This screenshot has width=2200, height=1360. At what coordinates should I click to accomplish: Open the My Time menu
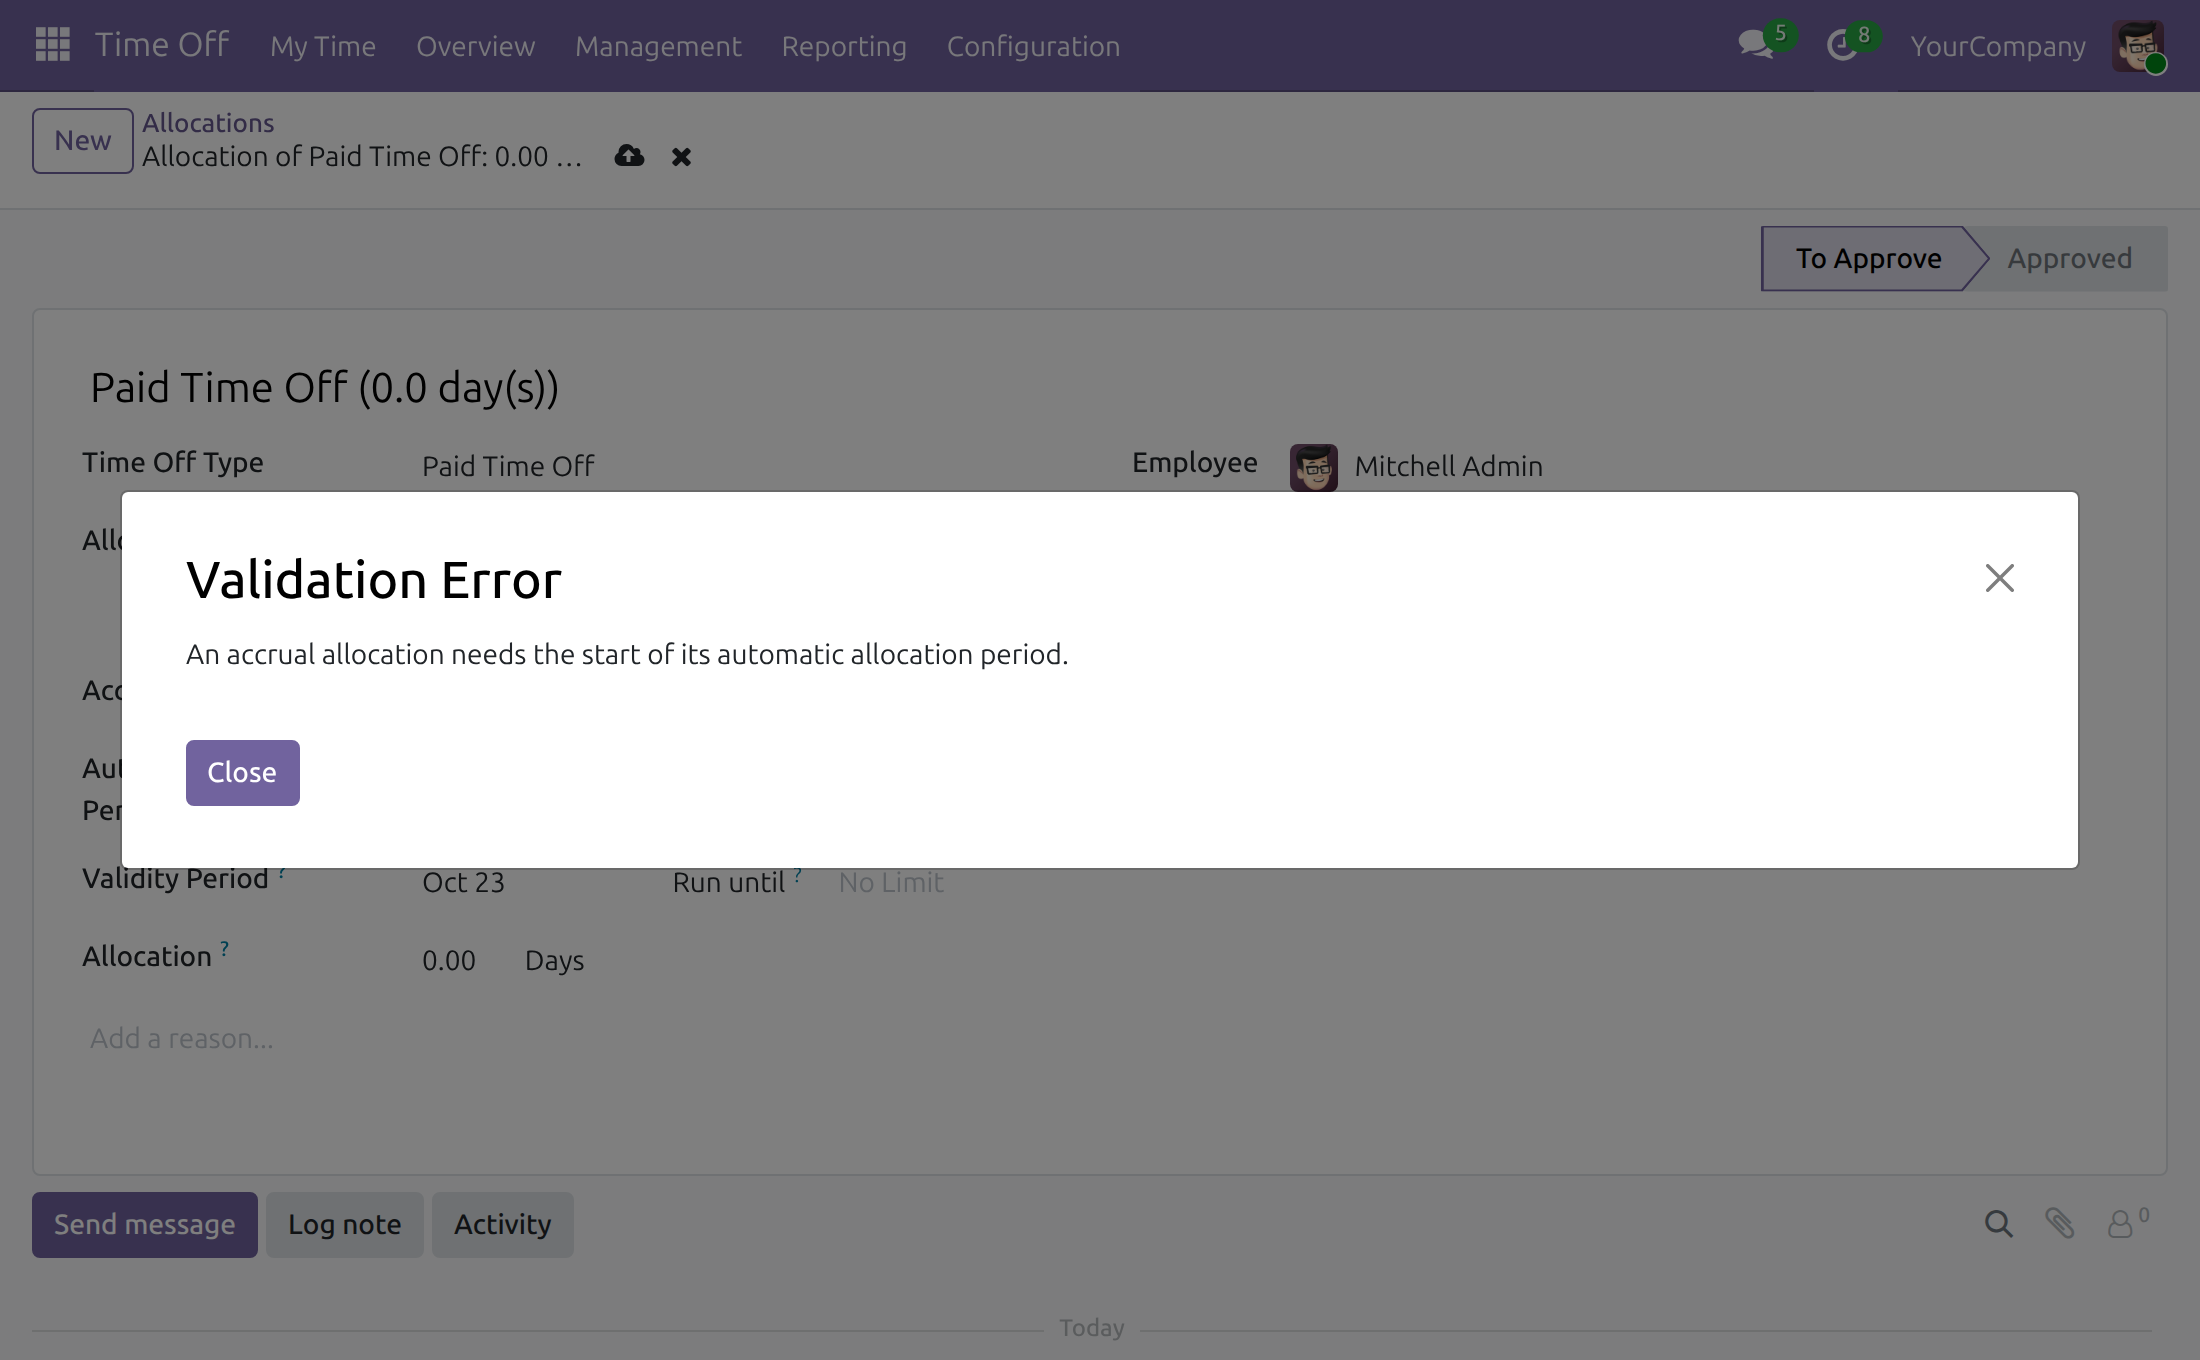tap(323, 46)
